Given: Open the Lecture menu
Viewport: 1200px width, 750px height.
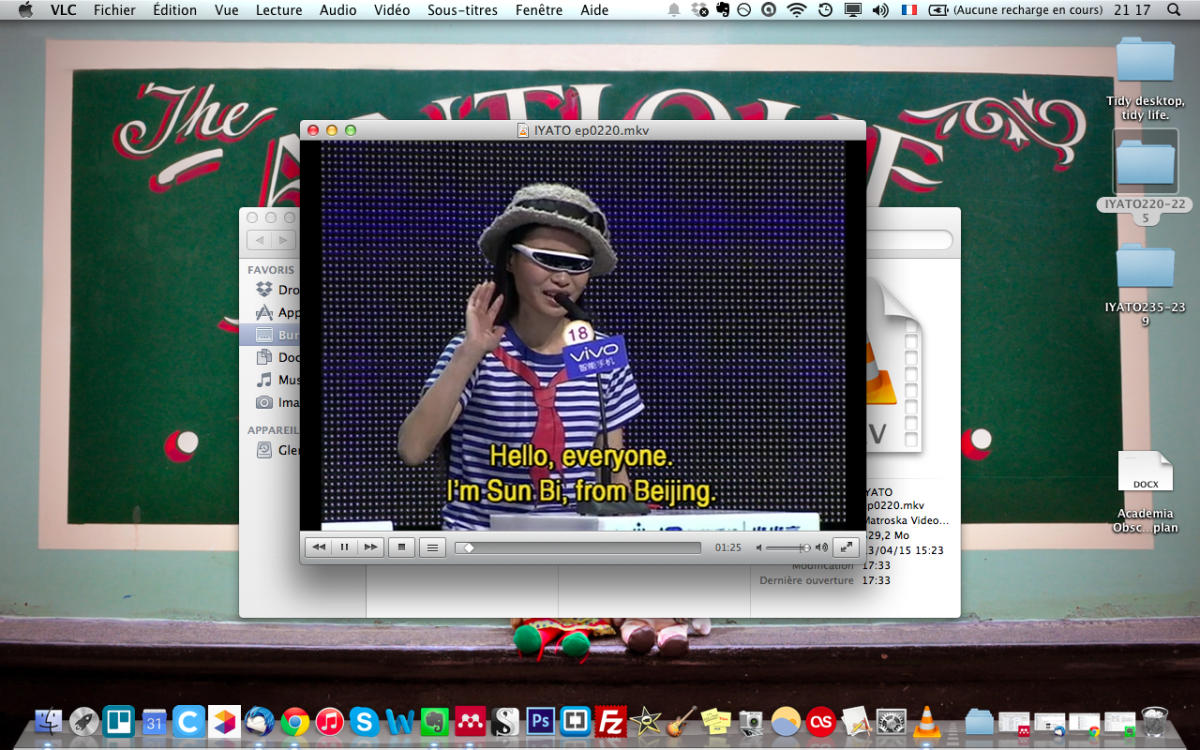Looking at the screenshot, I should 278,10.
